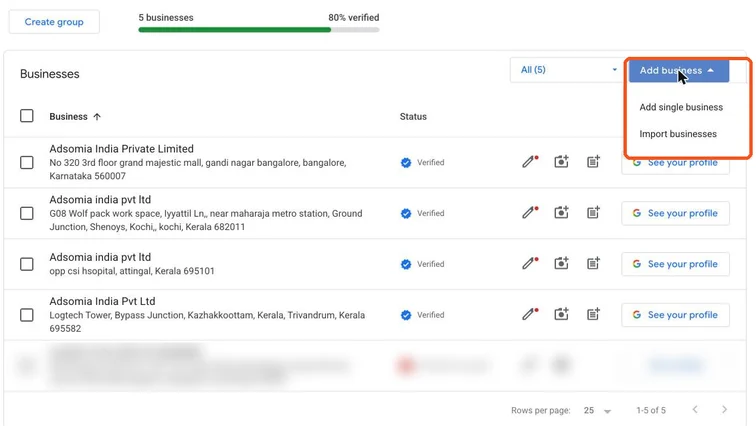Screen dimensions: 756x426
Task: Click the 80% verified progress bar
Action: coord(258,30)
